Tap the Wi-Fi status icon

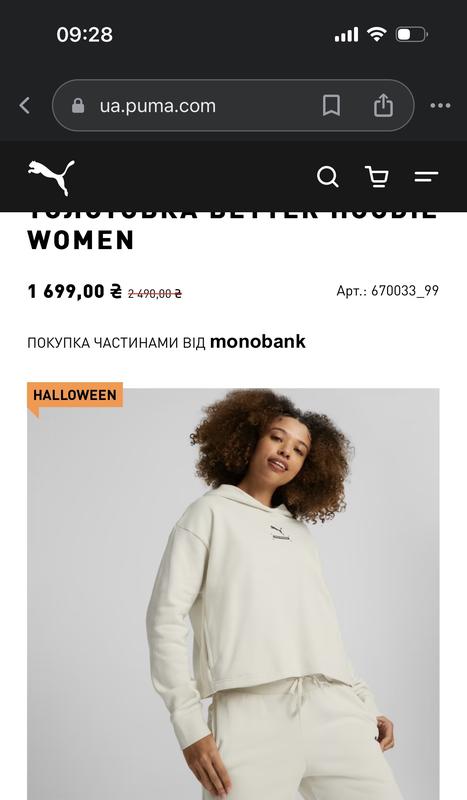[x=377, y=34]
